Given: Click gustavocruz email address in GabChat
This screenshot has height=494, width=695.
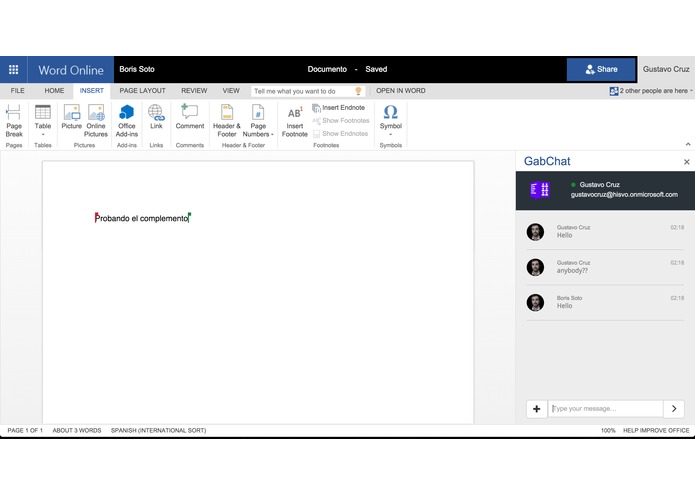Looking at the screenshot, I should click(624, 195).
